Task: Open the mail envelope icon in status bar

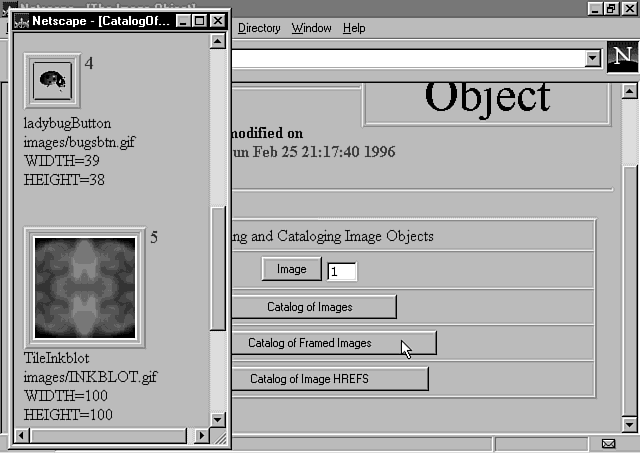Action: point(608,443)
